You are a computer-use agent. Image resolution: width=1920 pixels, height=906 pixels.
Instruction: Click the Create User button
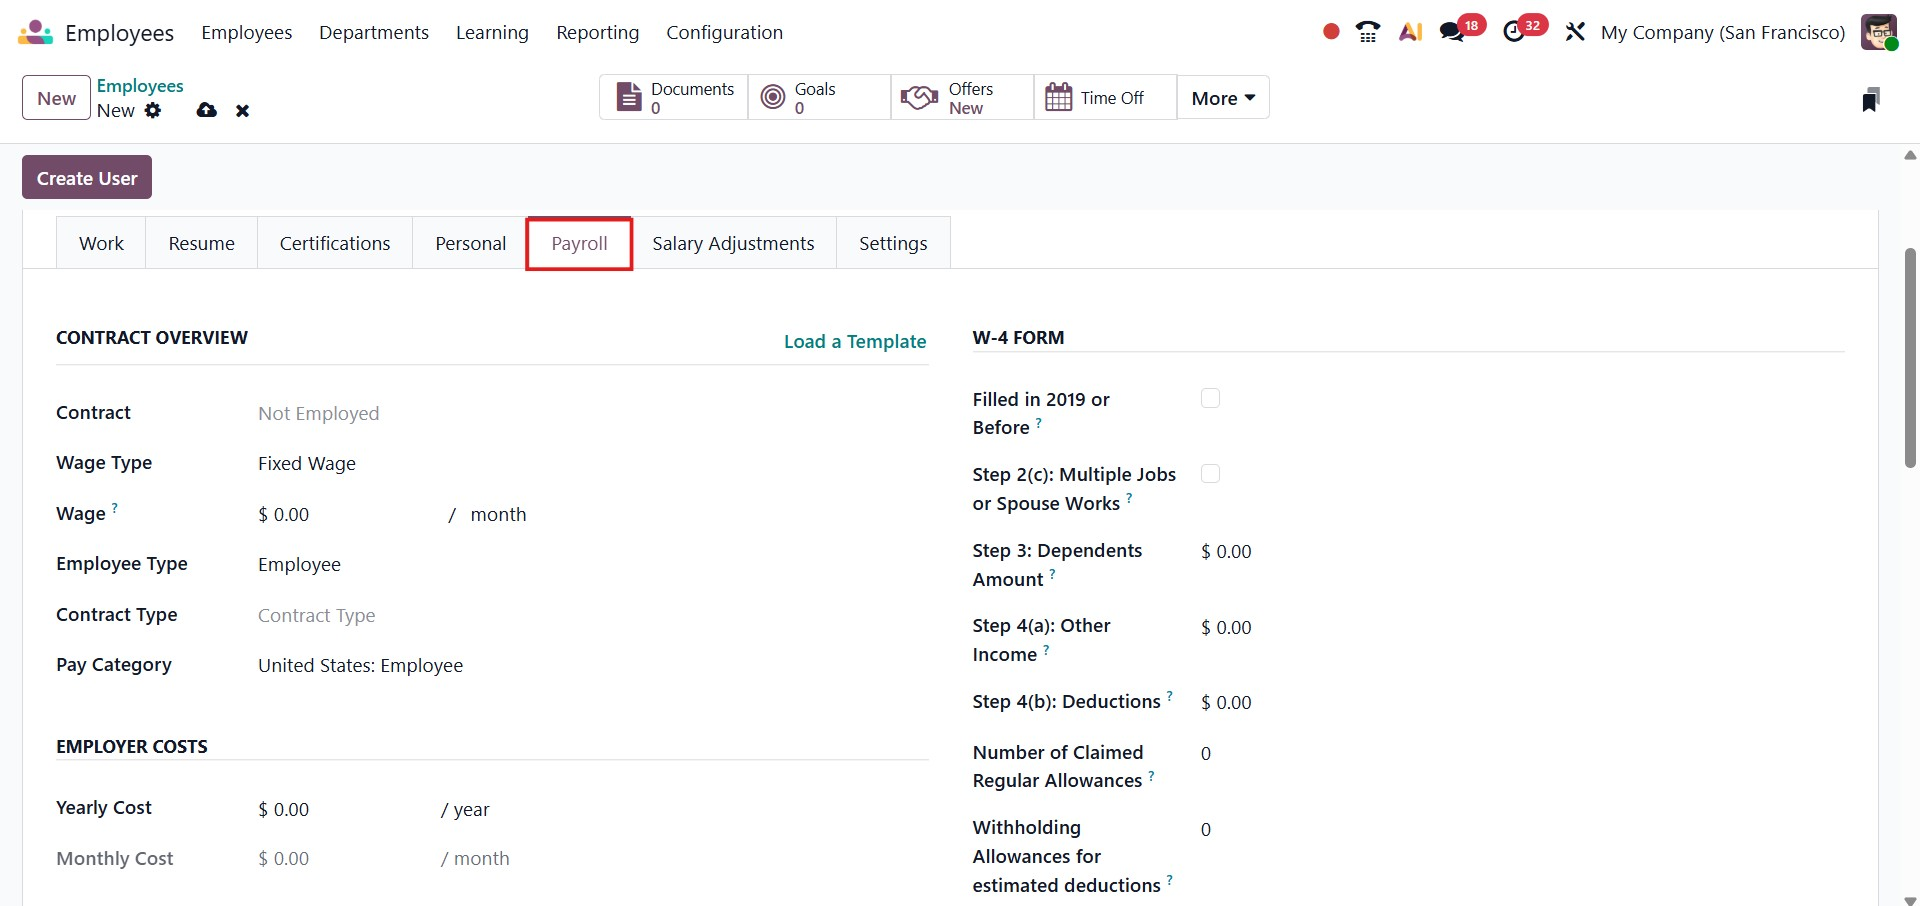(x=87, y=178)
